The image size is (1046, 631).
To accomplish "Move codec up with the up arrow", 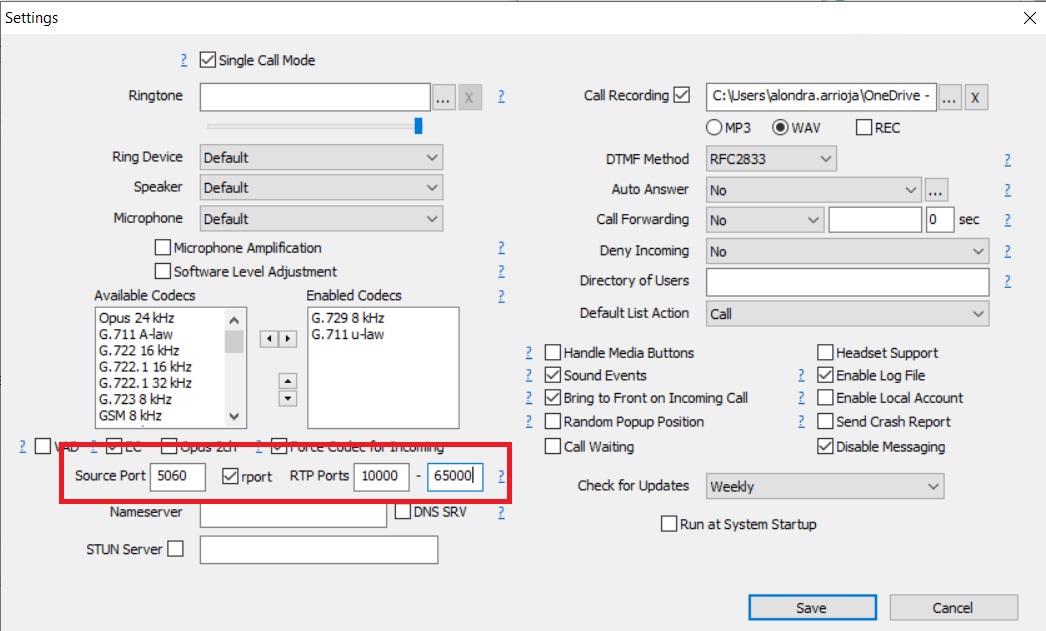I will (x=288, y=380).
